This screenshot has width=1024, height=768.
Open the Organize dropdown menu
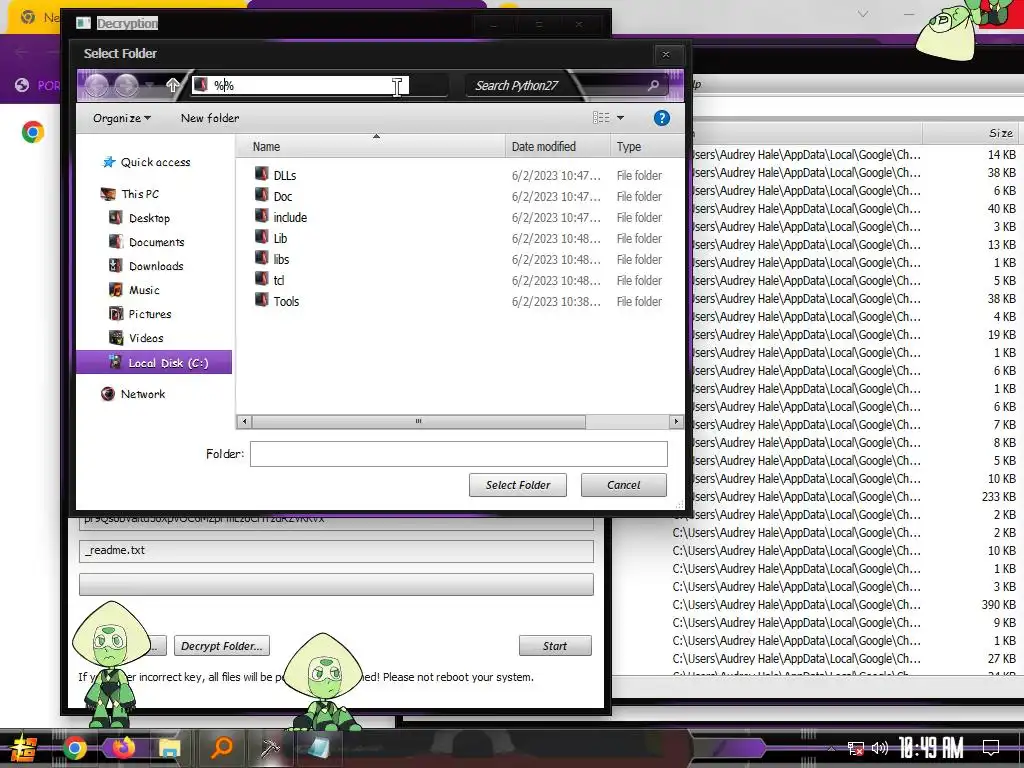(121, 118)
